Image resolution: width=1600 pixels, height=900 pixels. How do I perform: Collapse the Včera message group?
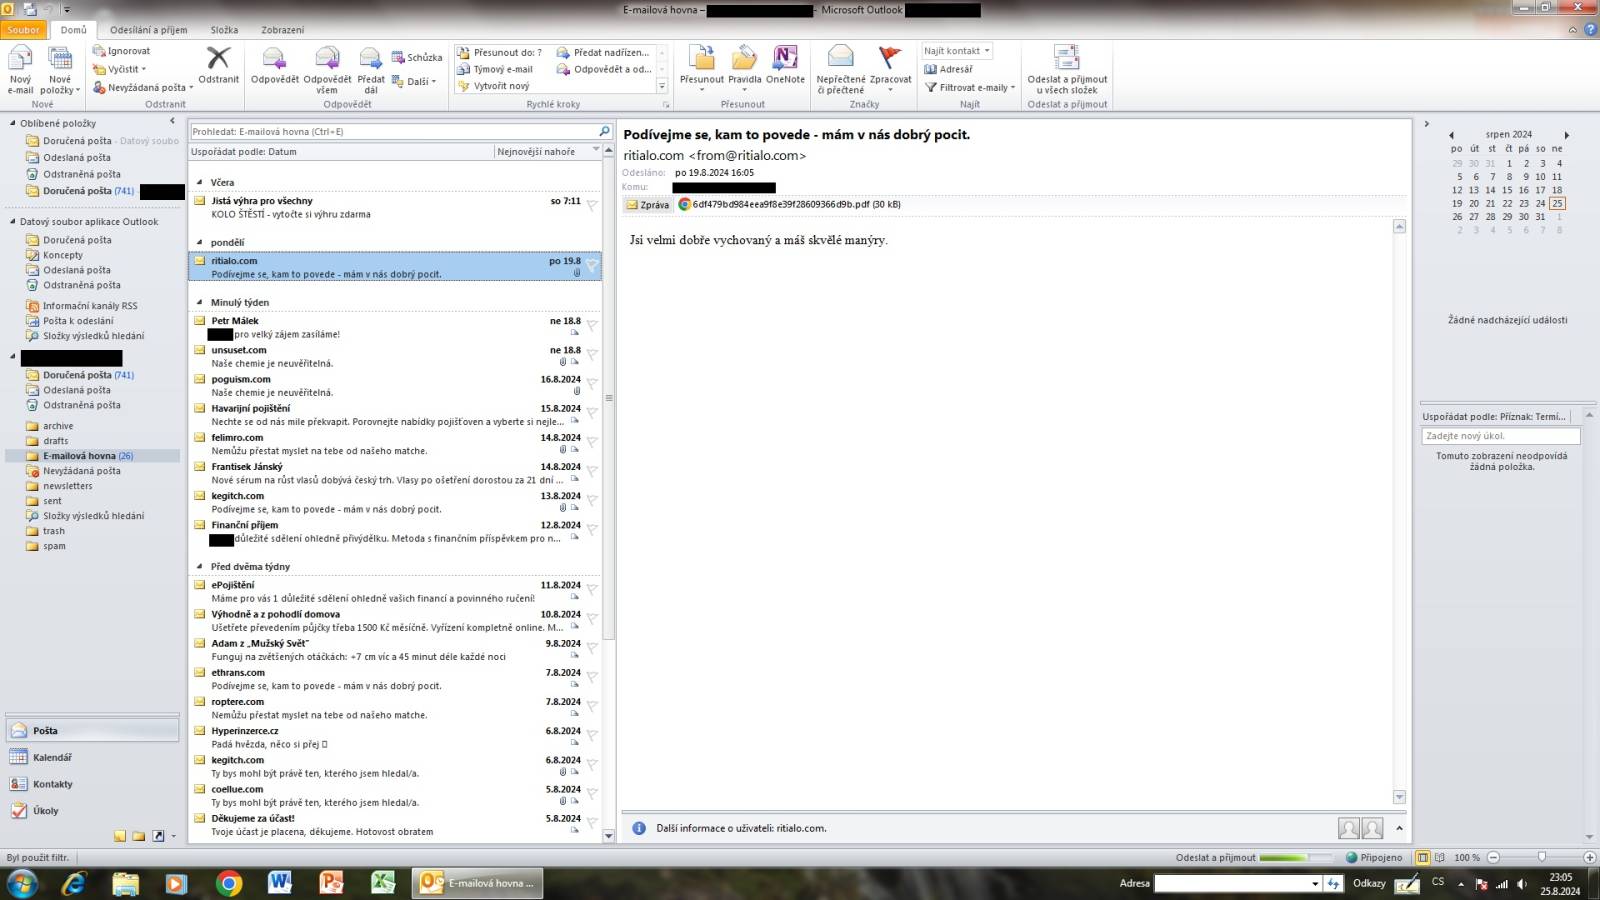(x=200, y=182)
